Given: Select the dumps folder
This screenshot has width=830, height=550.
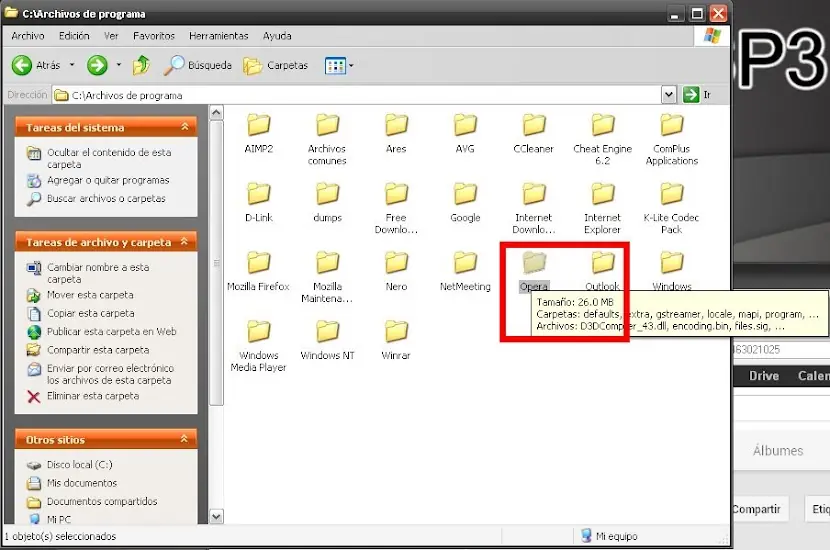Looking at the screenshot, I should point(328,203).
